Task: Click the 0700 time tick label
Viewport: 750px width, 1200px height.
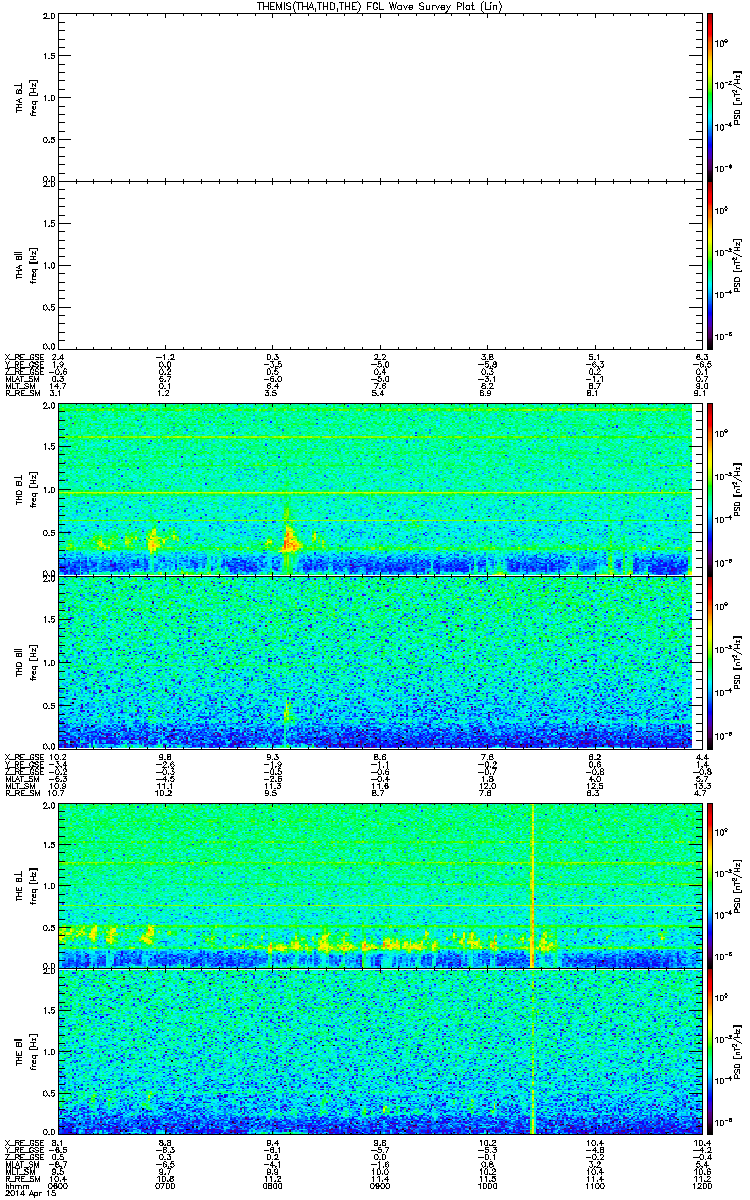Action: point(165,1186)
